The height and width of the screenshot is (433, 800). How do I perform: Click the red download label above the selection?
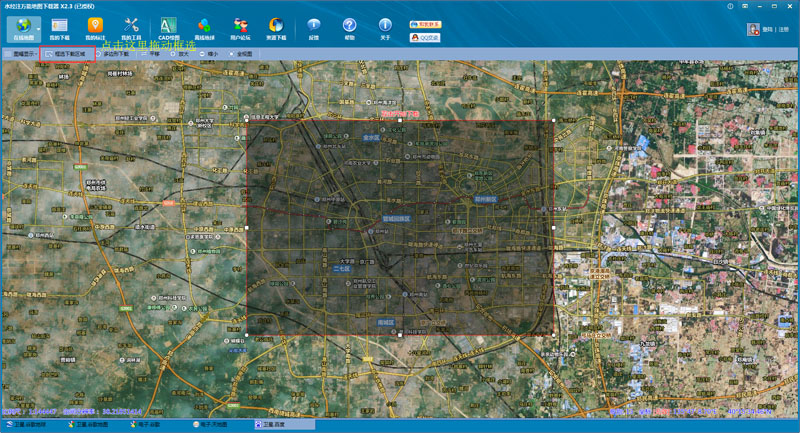(400, 114)
